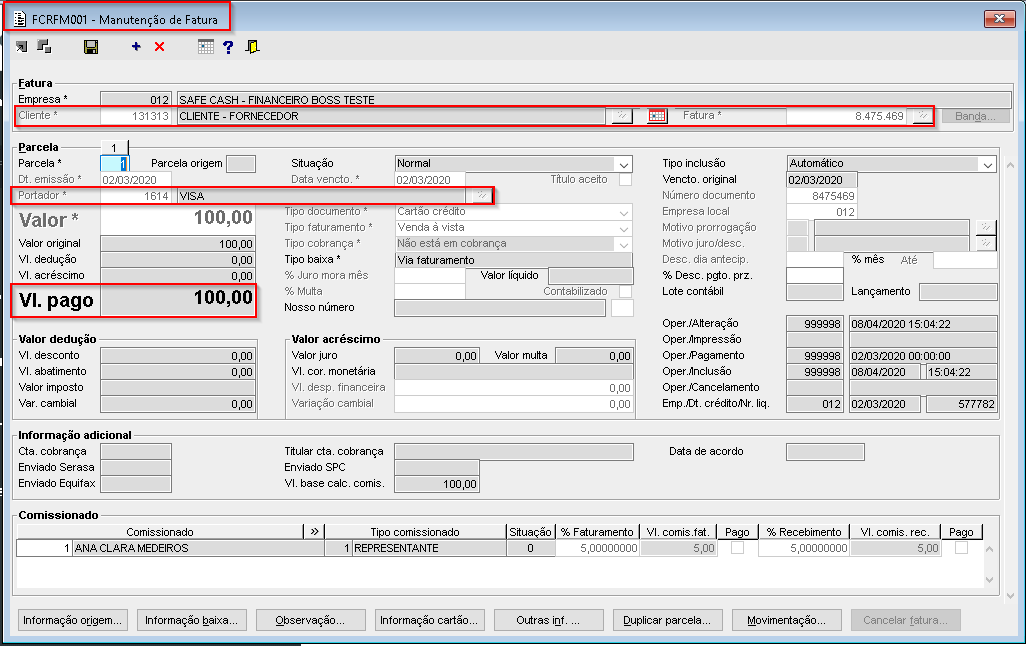The width and height of the screenshot is (1026, 646).
Task: Expand Situação Normal dropdown
Action: click(x=624, y=164)
